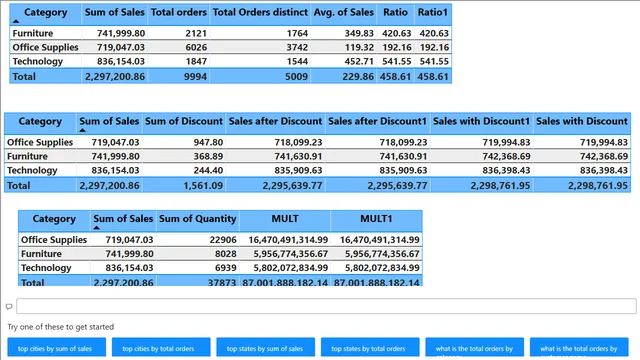Click the Sum of Quantity column header
The image size is (640, 360).
point(198,219)
